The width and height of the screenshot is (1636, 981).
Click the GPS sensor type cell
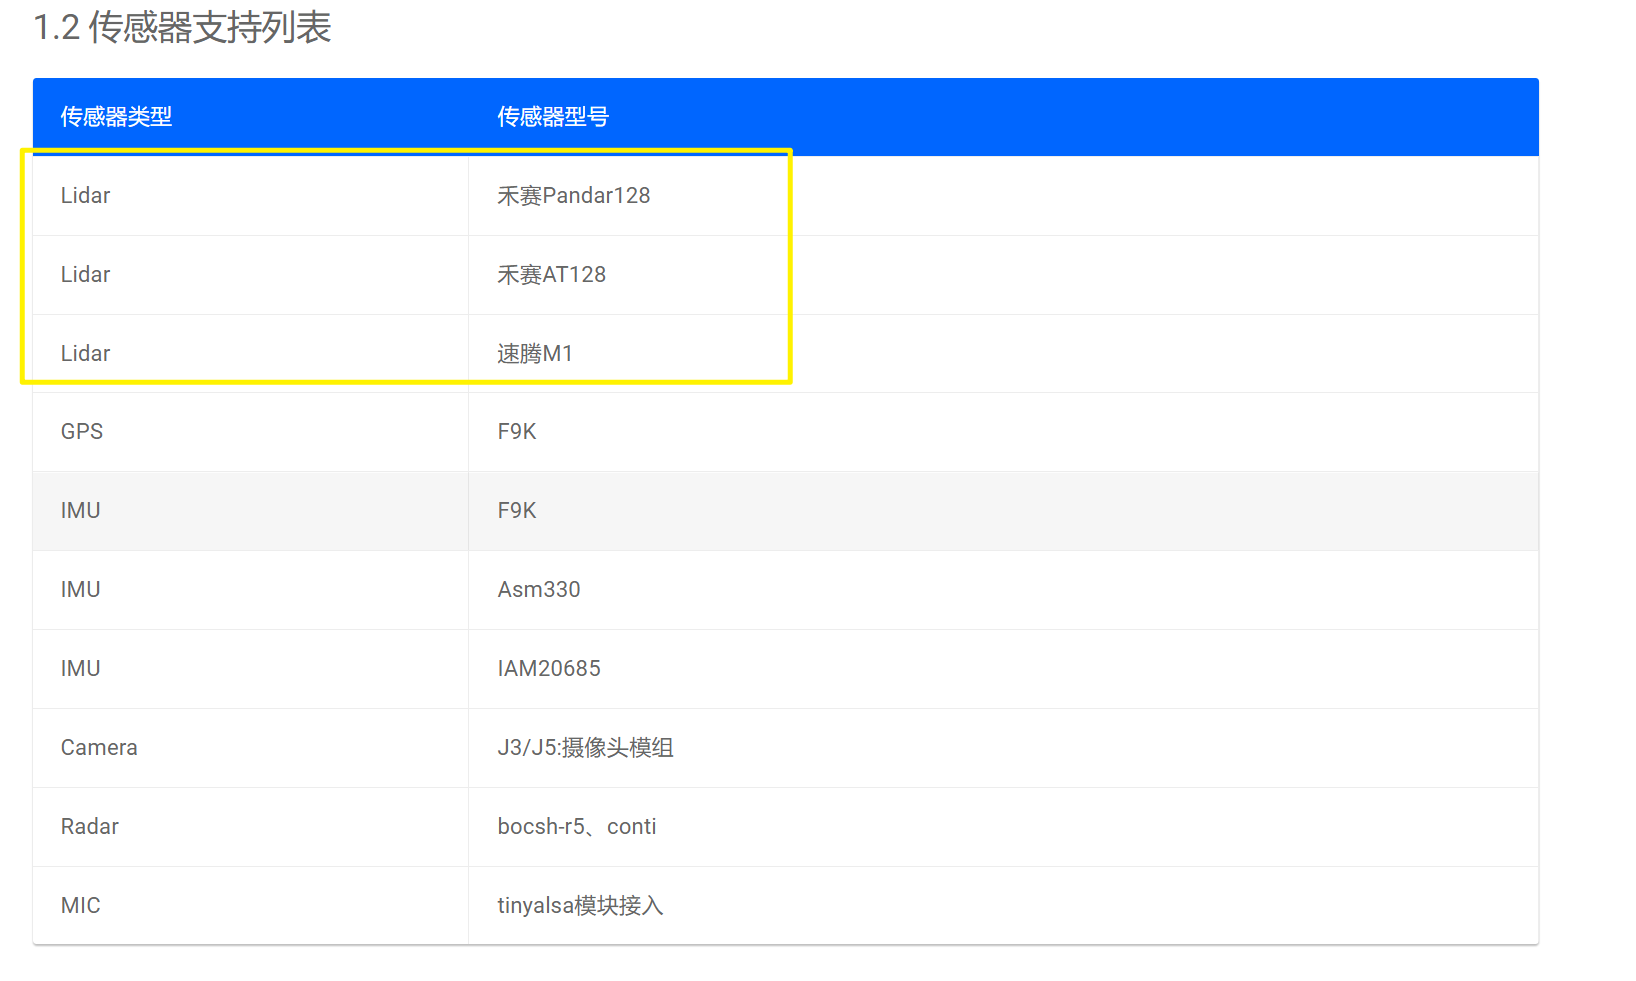pos(82,432)
